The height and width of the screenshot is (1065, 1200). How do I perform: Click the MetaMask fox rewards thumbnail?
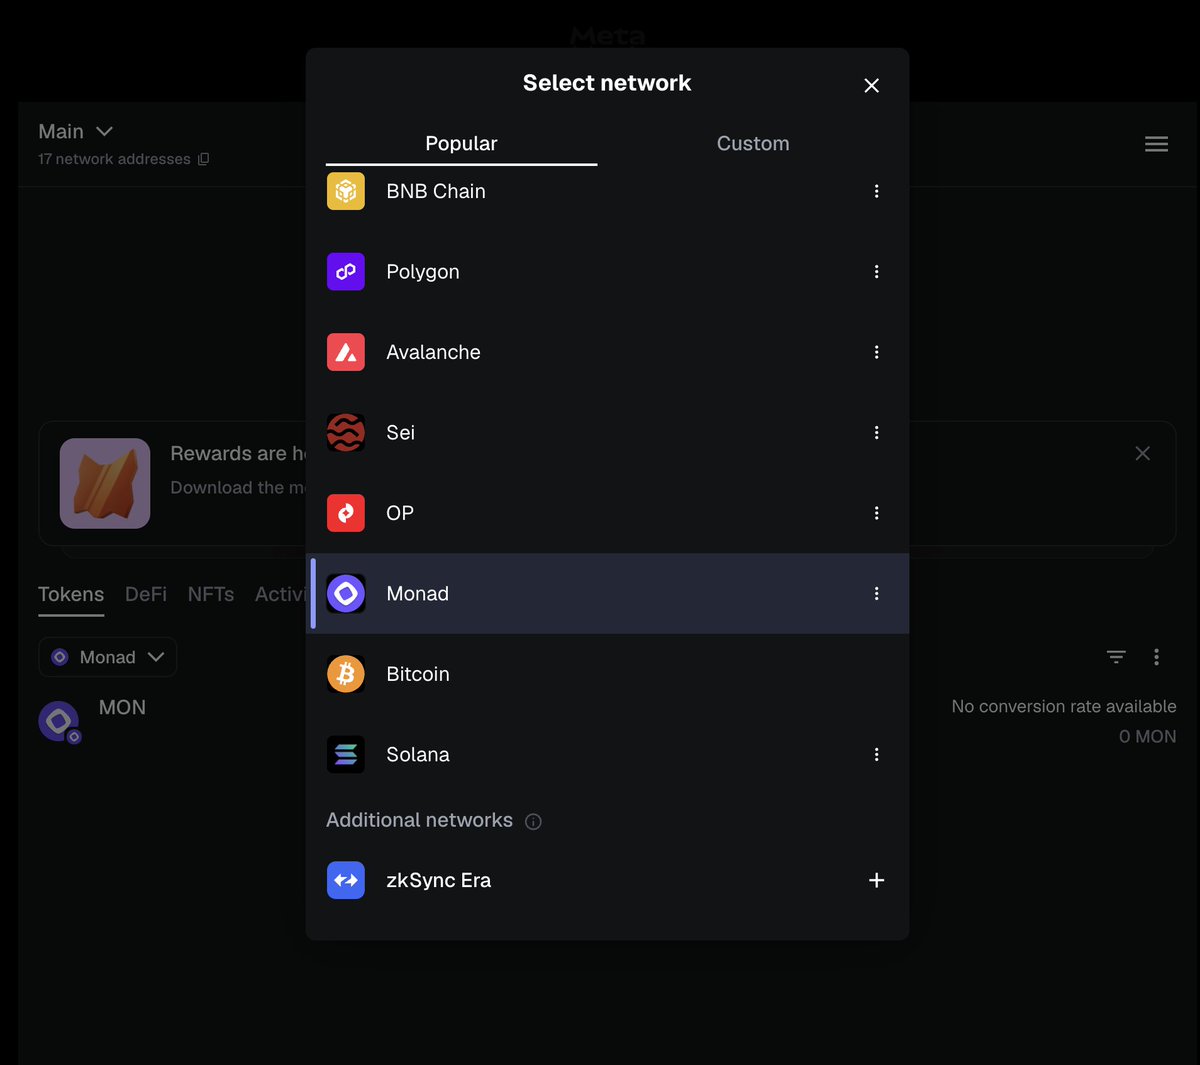click(x=105, y=484)
